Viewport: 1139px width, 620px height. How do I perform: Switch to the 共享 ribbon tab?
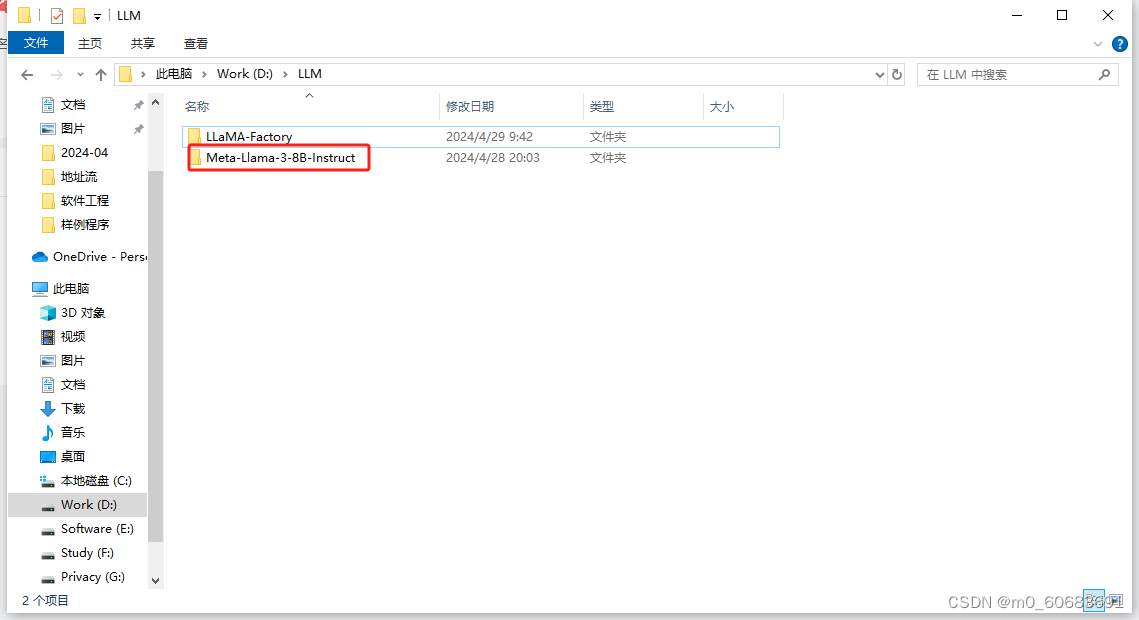tap(143, 44)
